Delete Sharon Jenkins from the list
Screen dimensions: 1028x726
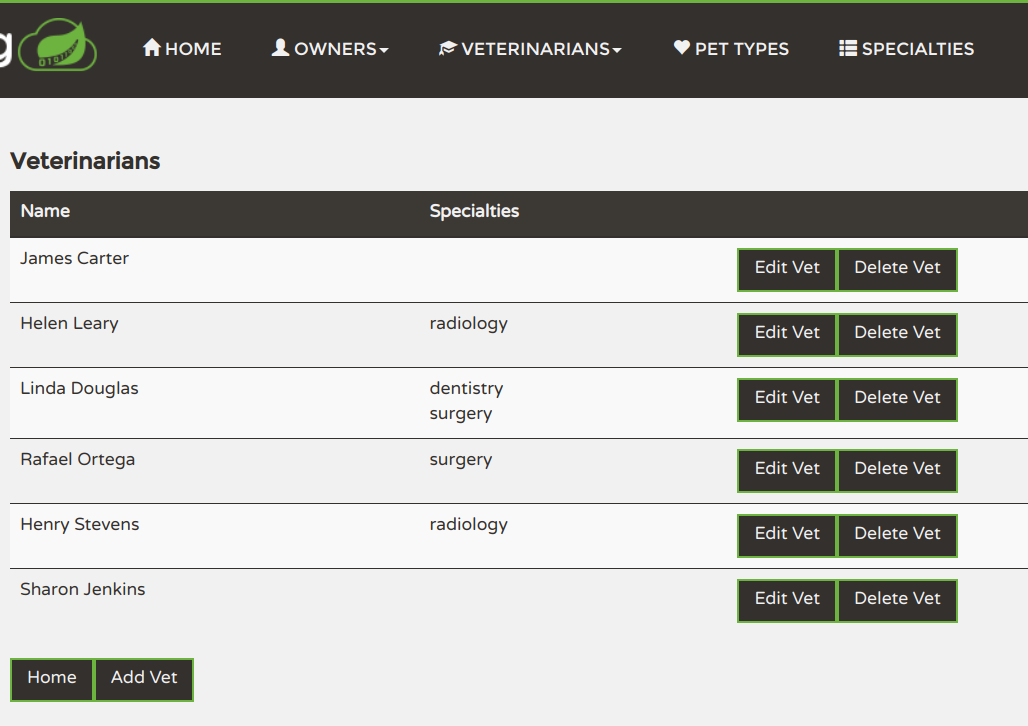coord(897,600)
